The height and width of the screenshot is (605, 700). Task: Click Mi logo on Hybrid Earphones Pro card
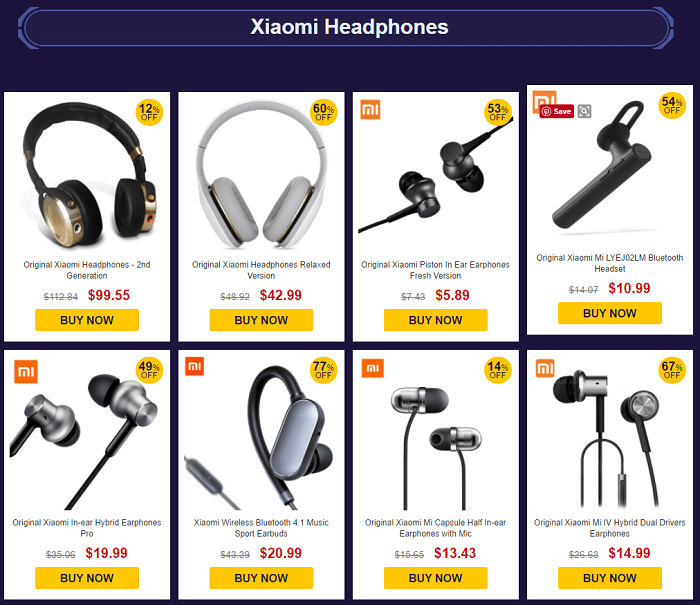[x=26, y=371]
